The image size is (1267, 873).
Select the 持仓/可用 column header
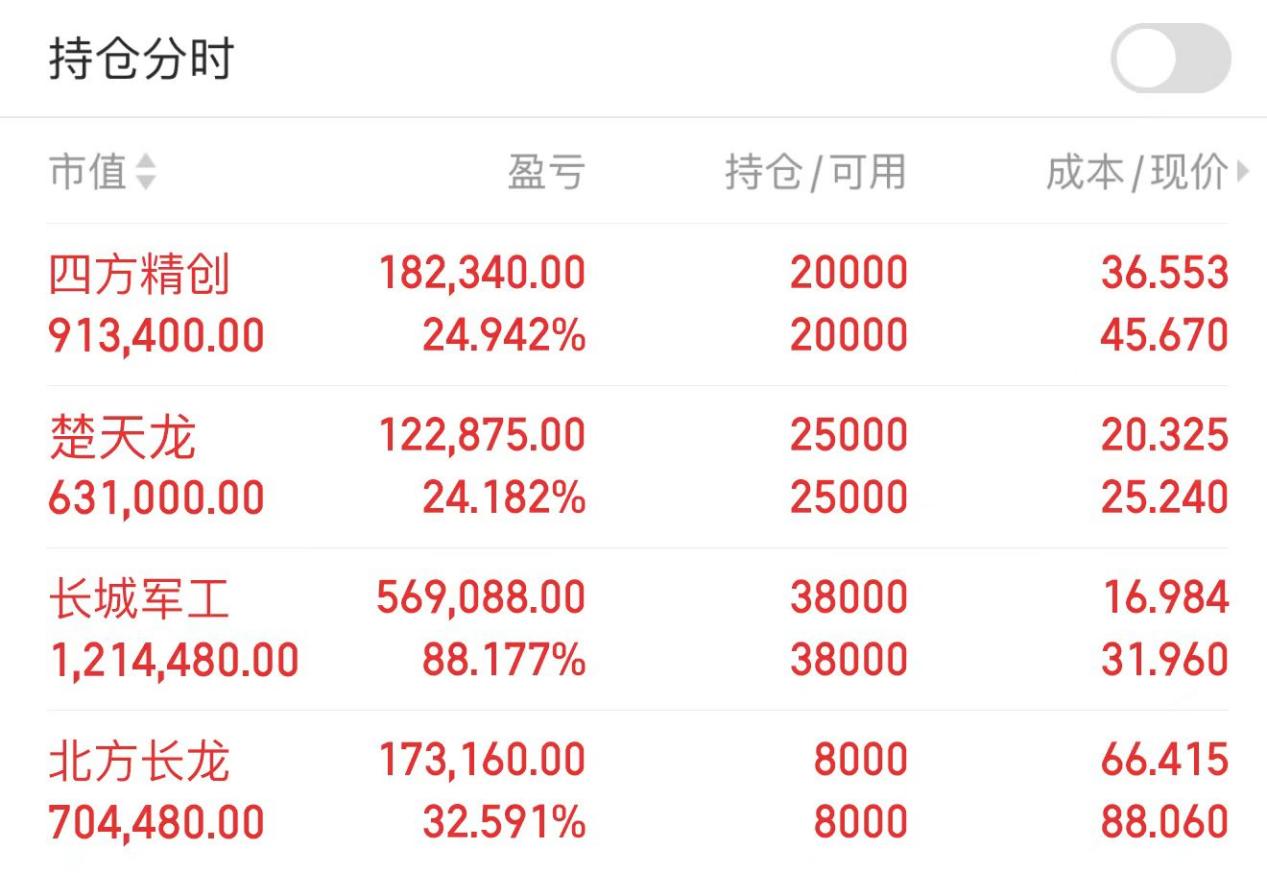coord(816,172)
